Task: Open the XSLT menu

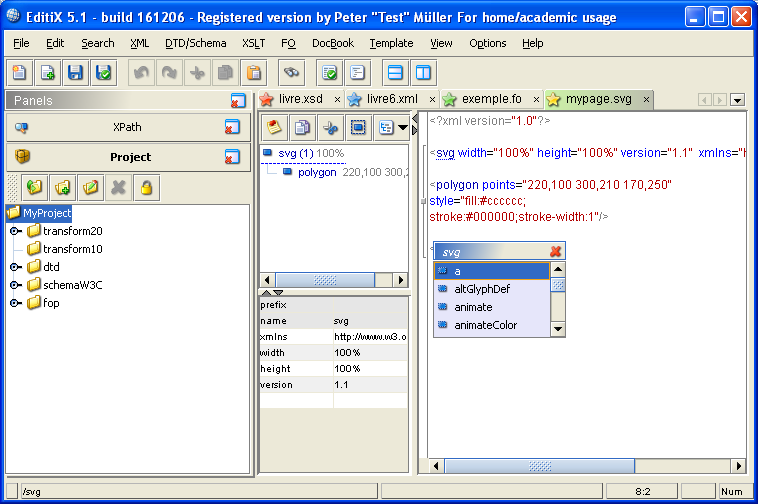Action: [253, 43]
